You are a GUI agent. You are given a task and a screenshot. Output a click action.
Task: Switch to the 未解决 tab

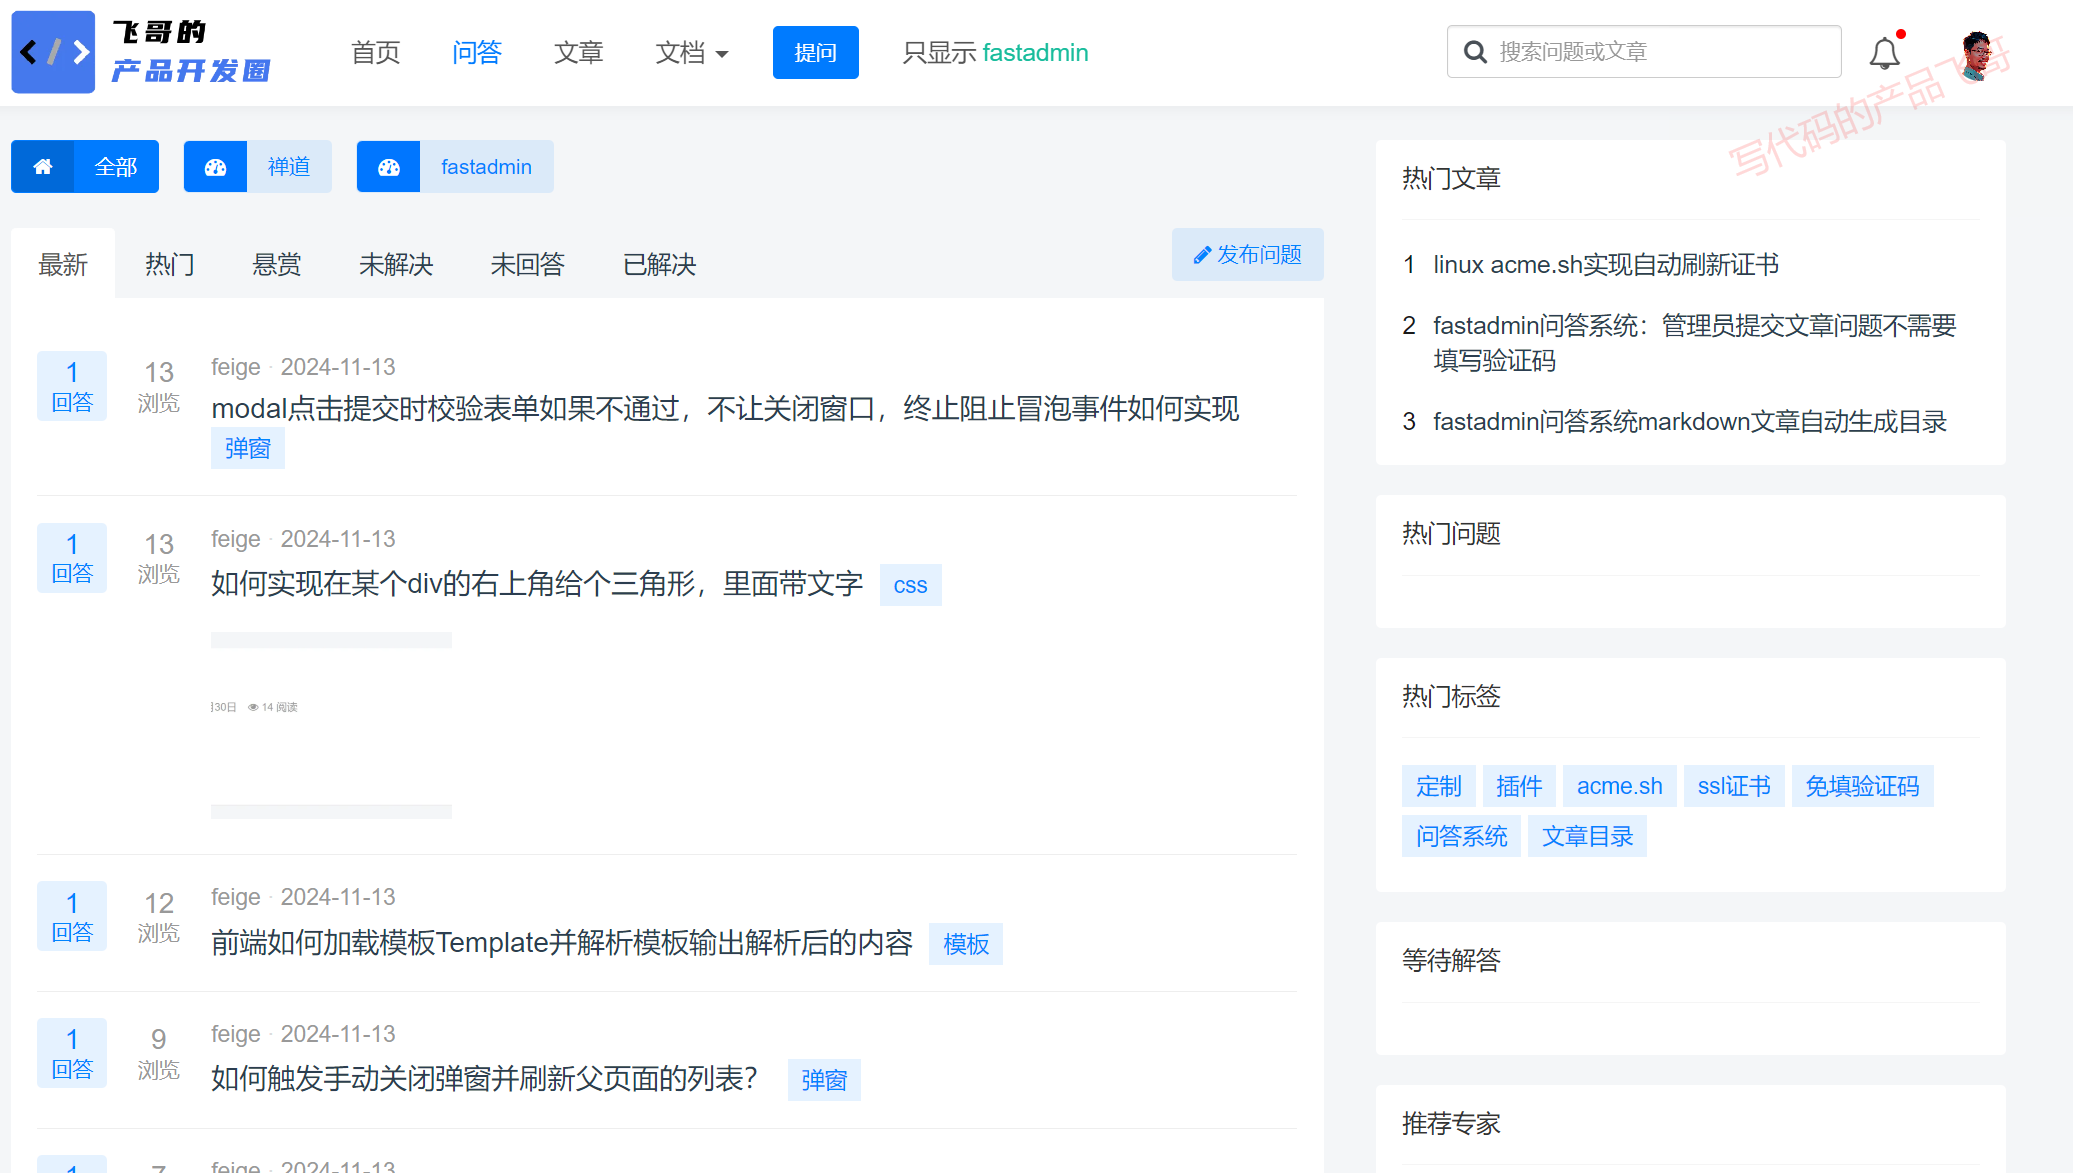[x=396, y=265]
